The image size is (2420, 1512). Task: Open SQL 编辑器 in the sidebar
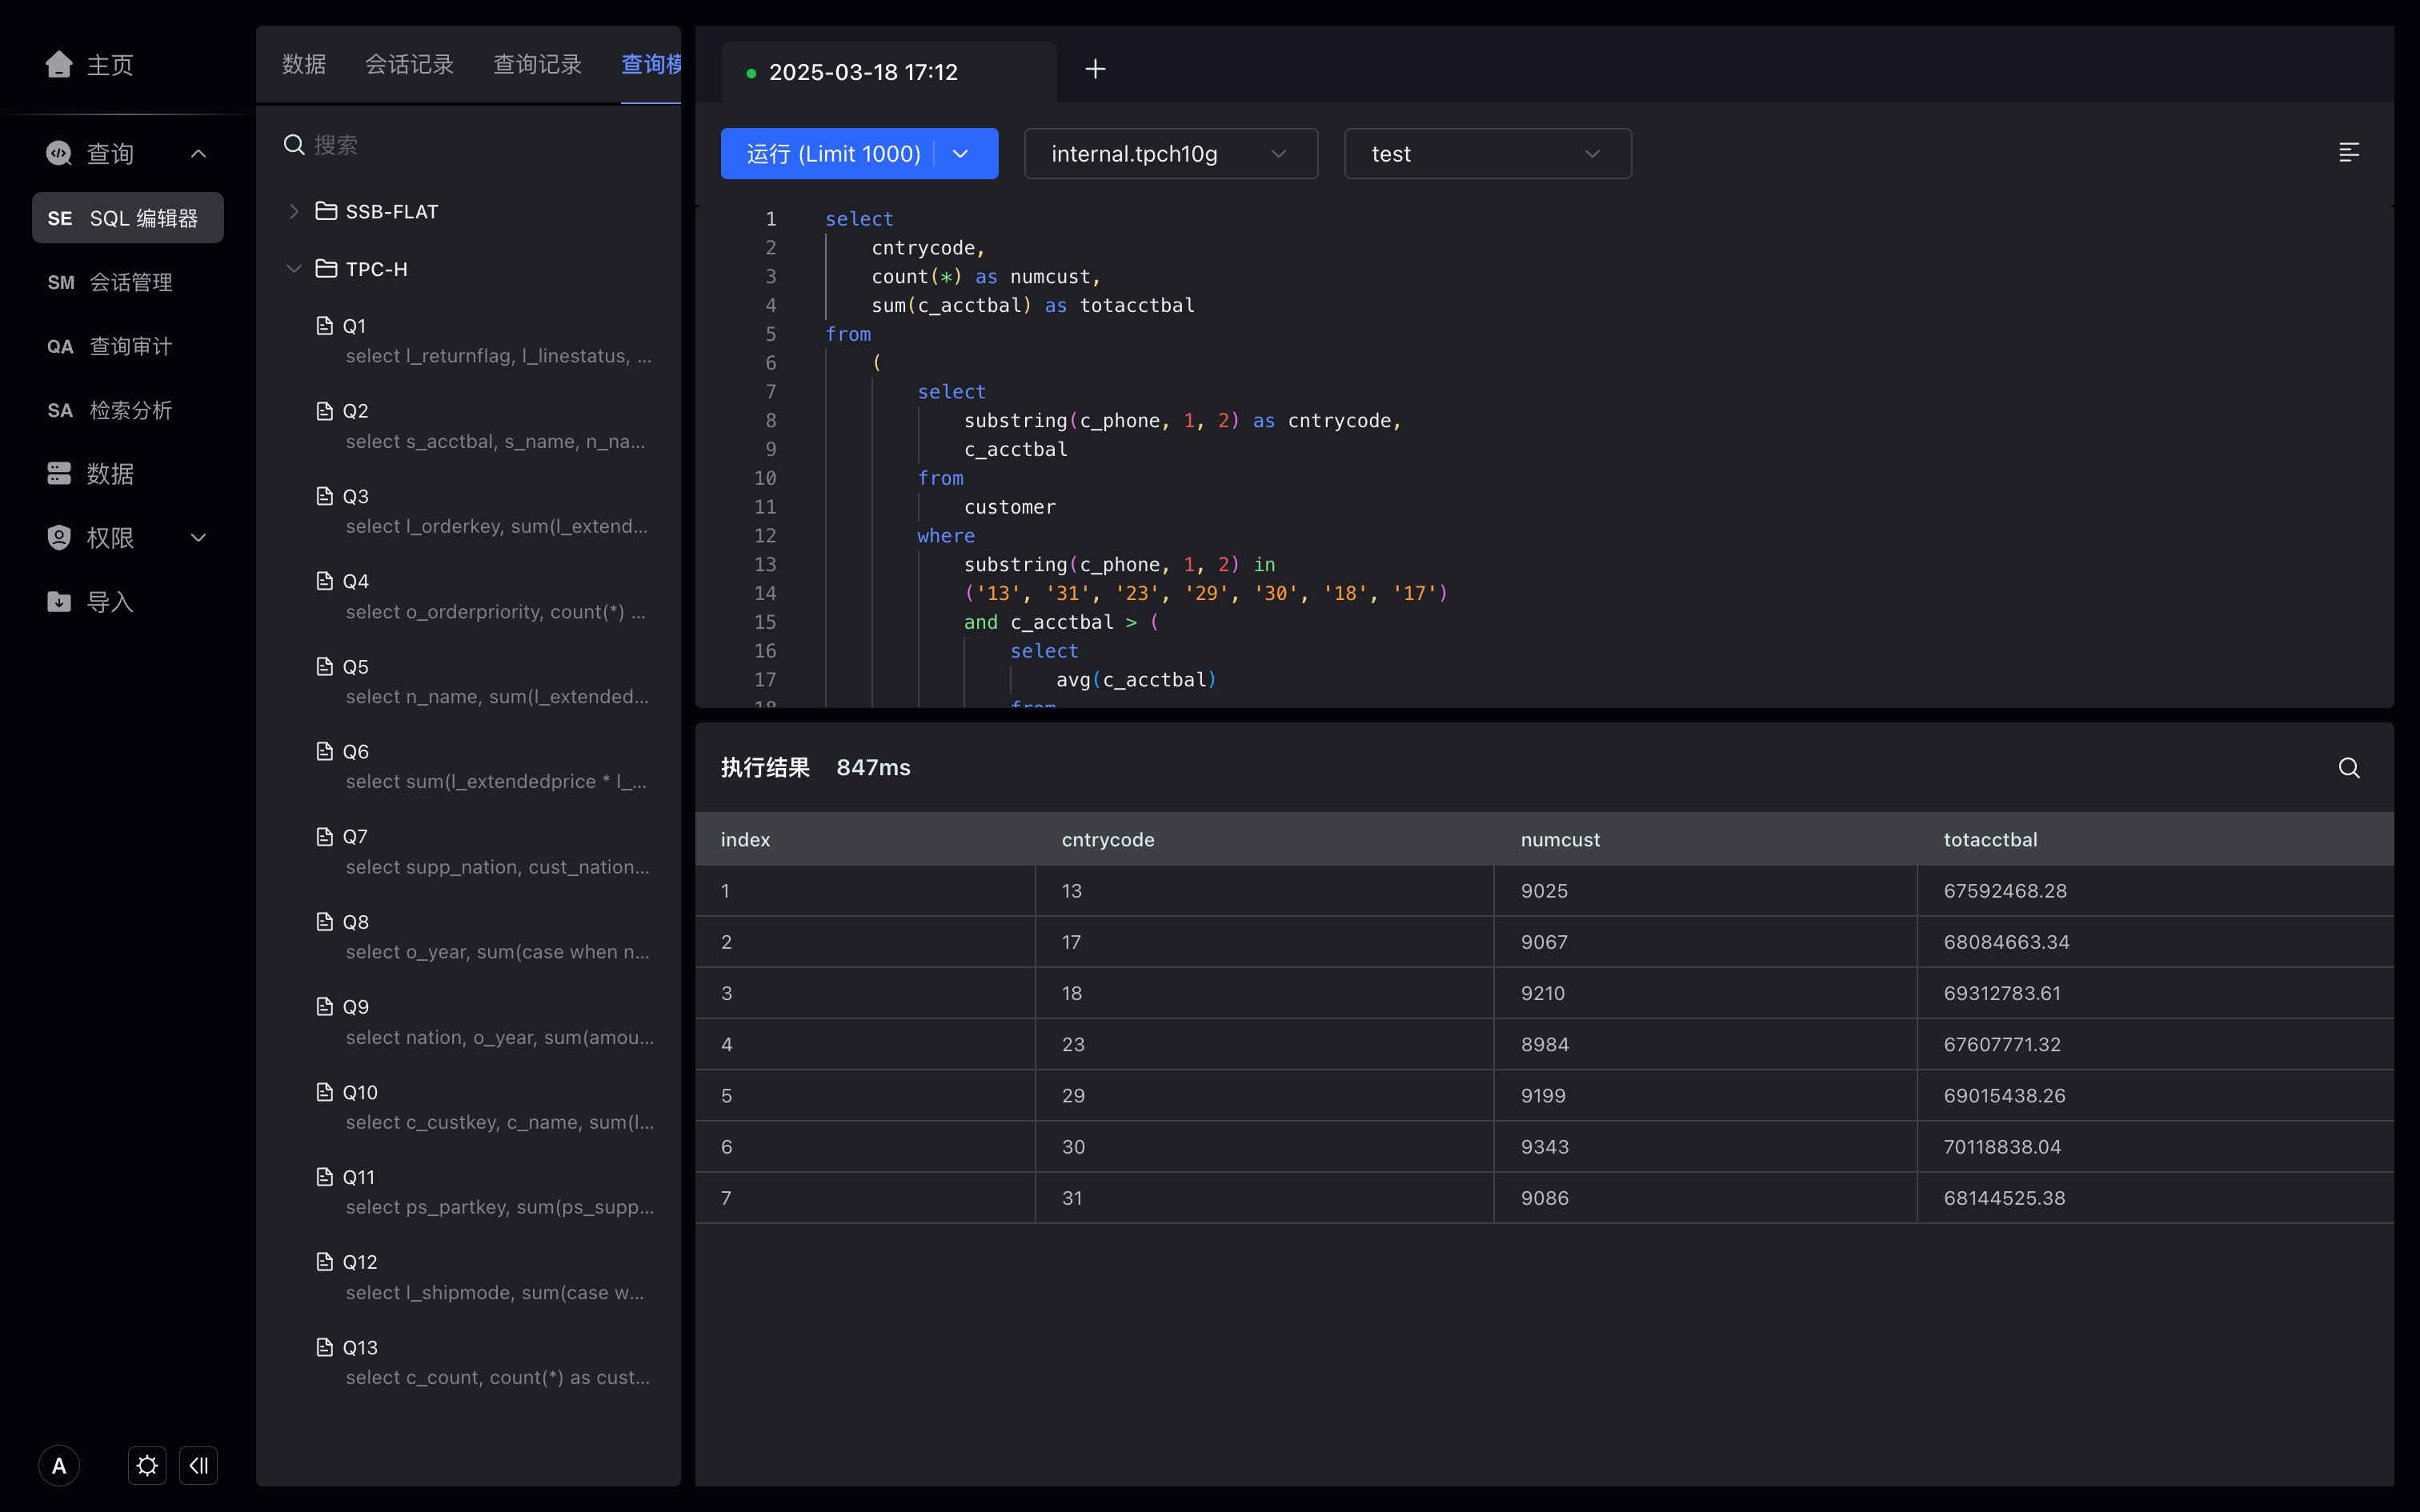pyautogui.click(x=128, y=218)
